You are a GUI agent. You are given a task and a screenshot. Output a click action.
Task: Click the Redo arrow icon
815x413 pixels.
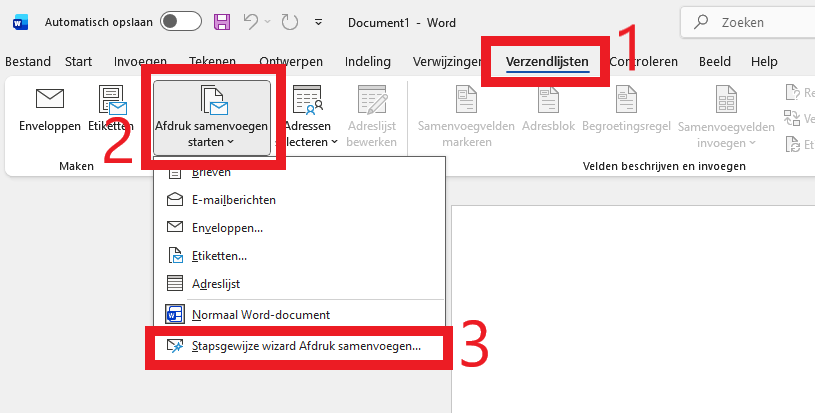289,21
